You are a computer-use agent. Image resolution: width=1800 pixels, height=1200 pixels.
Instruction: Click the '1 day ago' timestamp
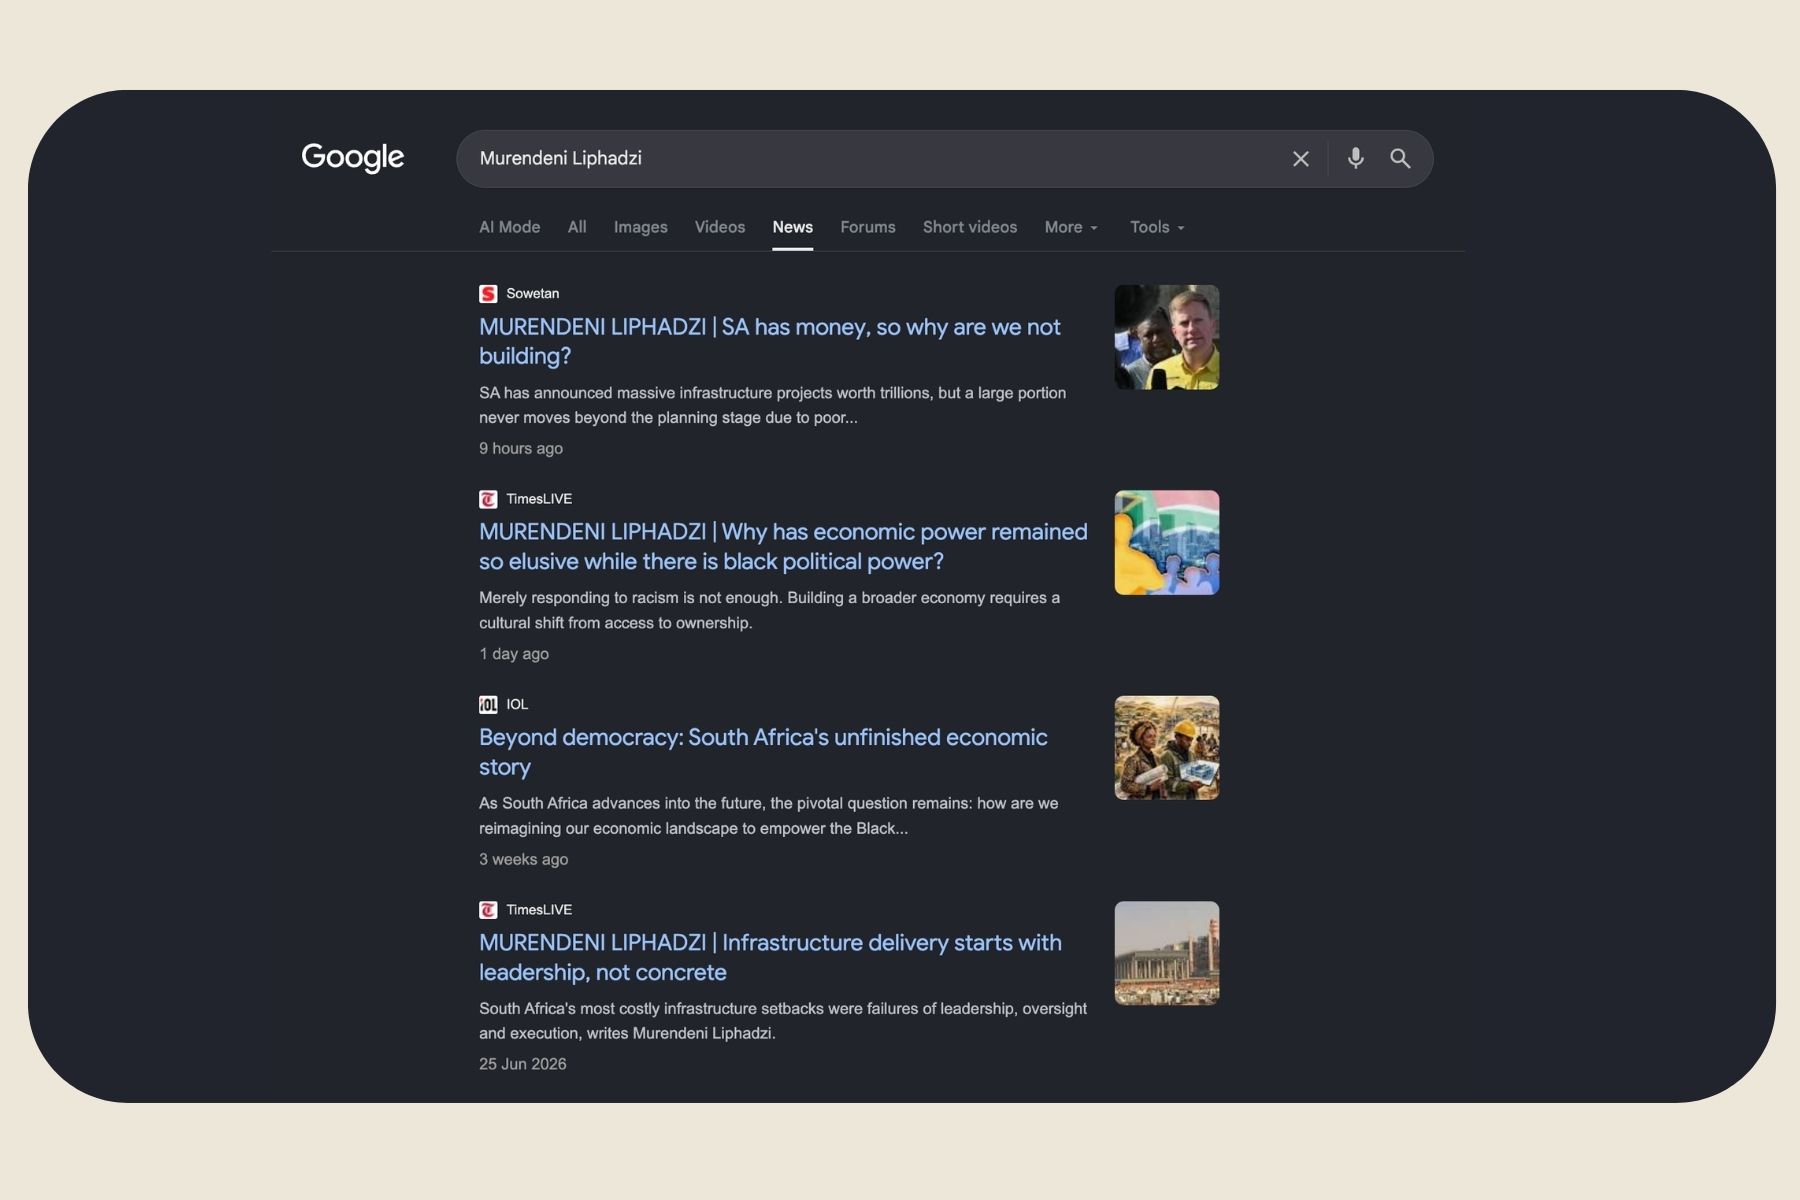tap(514, 654)
